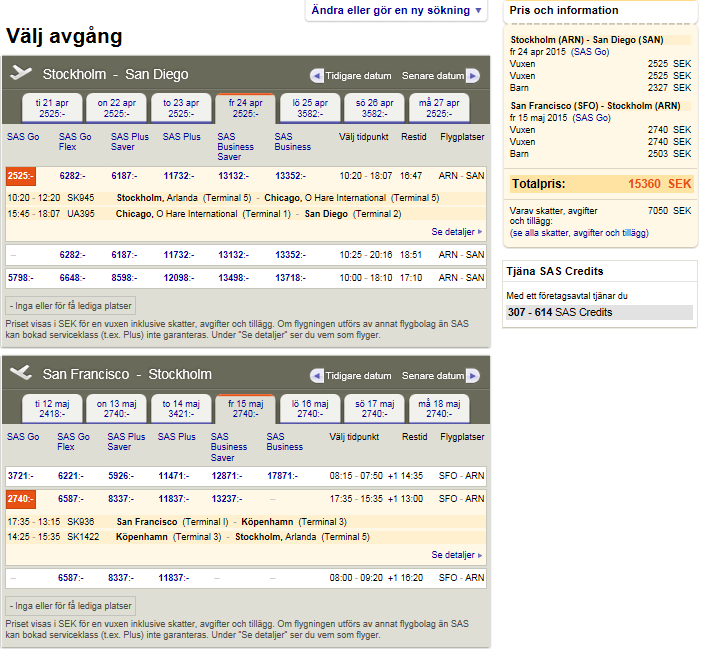The image size is (713, 657).
Task: Click the 08:00 - 09:20 return flight row
Action: (x=246, y=578)
